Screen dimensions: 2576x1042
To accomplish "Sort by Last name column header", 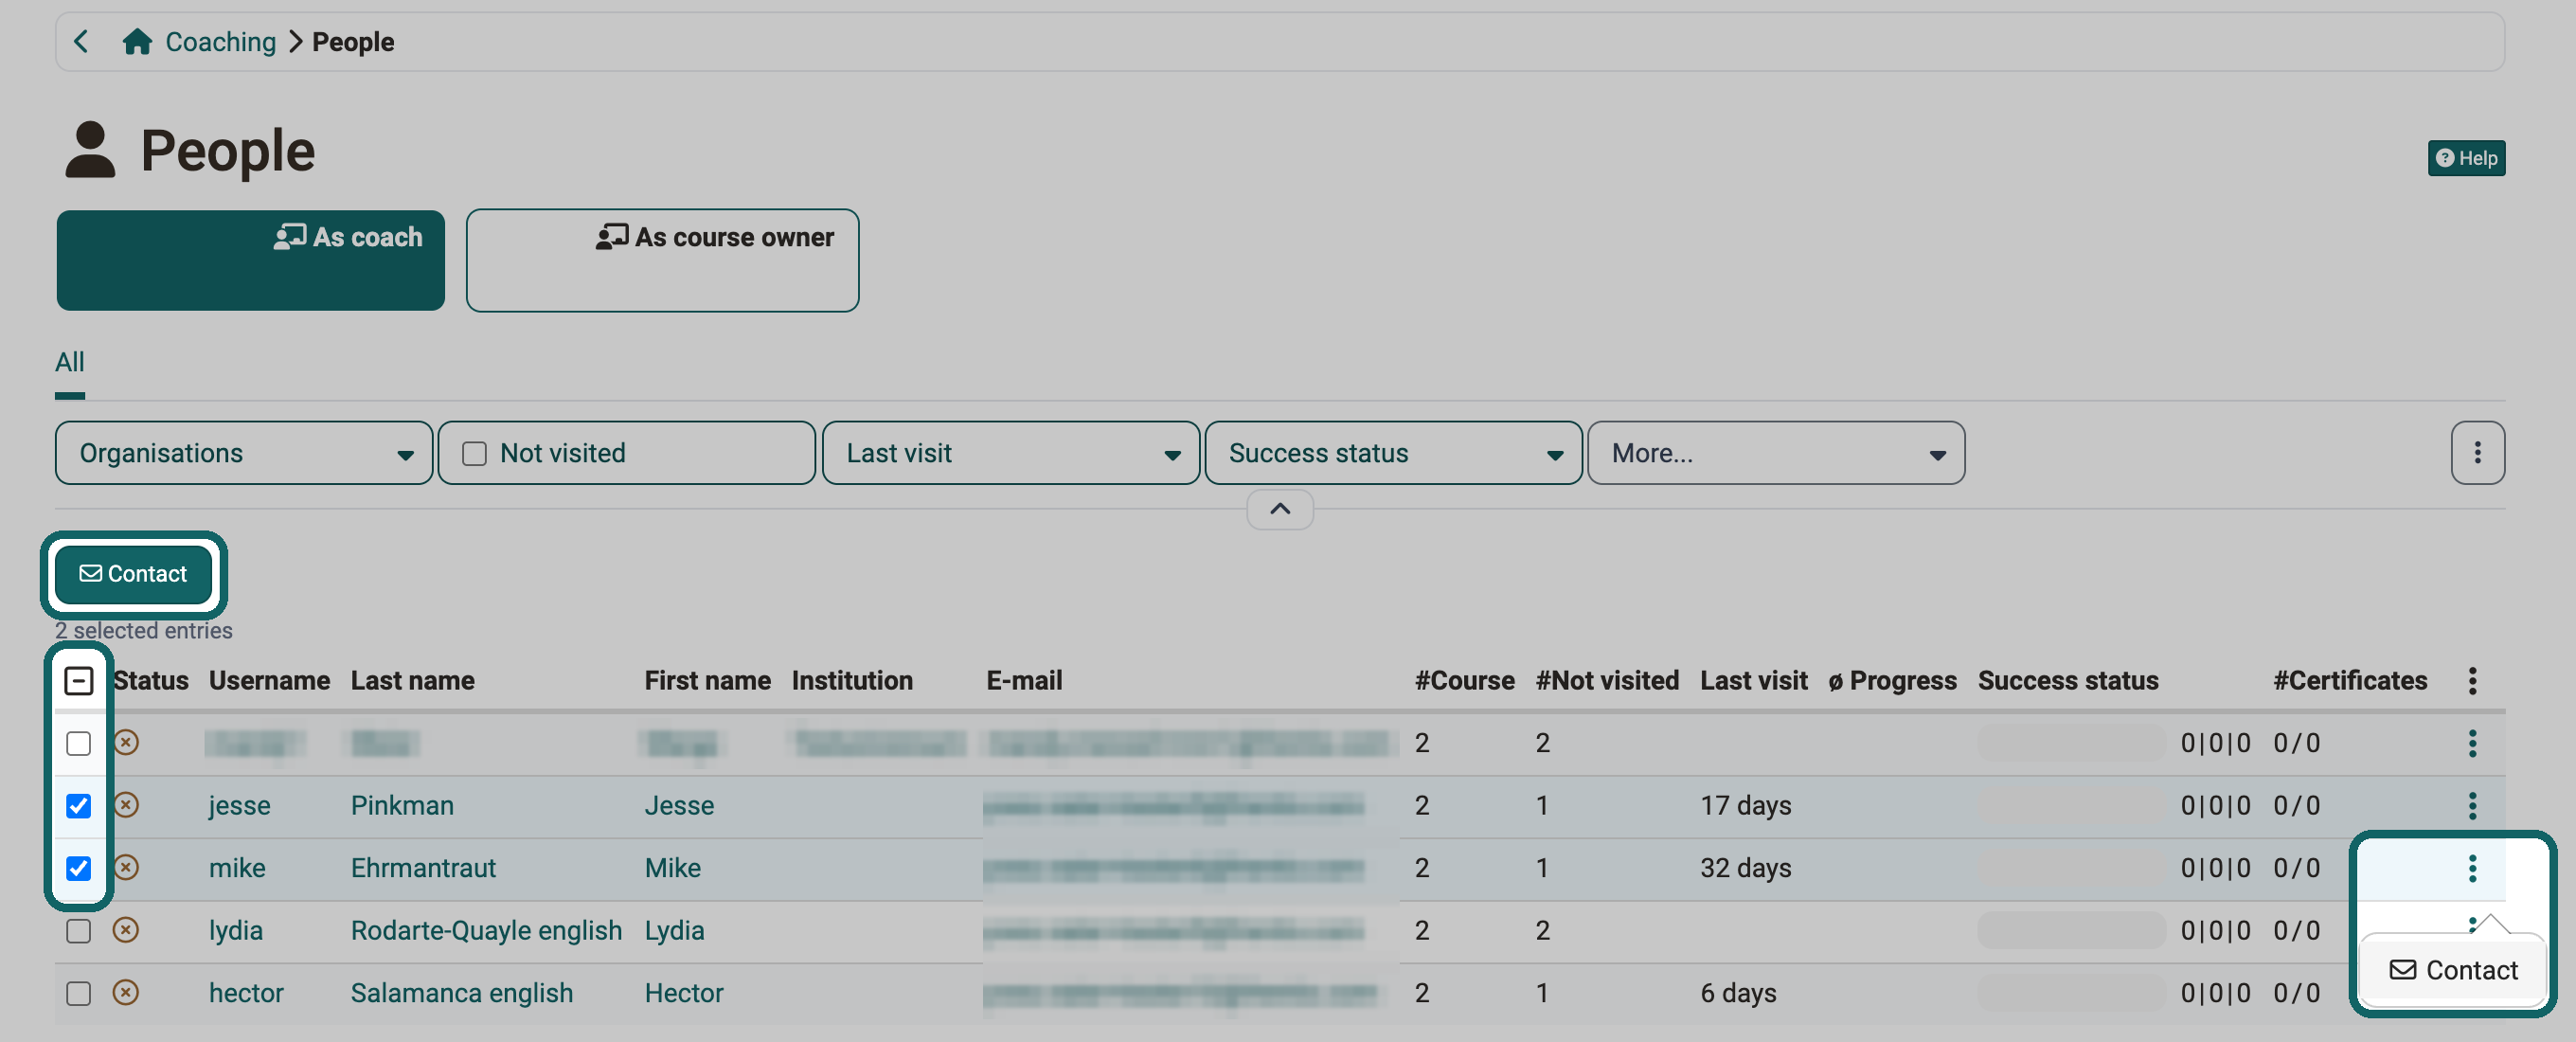I will pos(412,681).
